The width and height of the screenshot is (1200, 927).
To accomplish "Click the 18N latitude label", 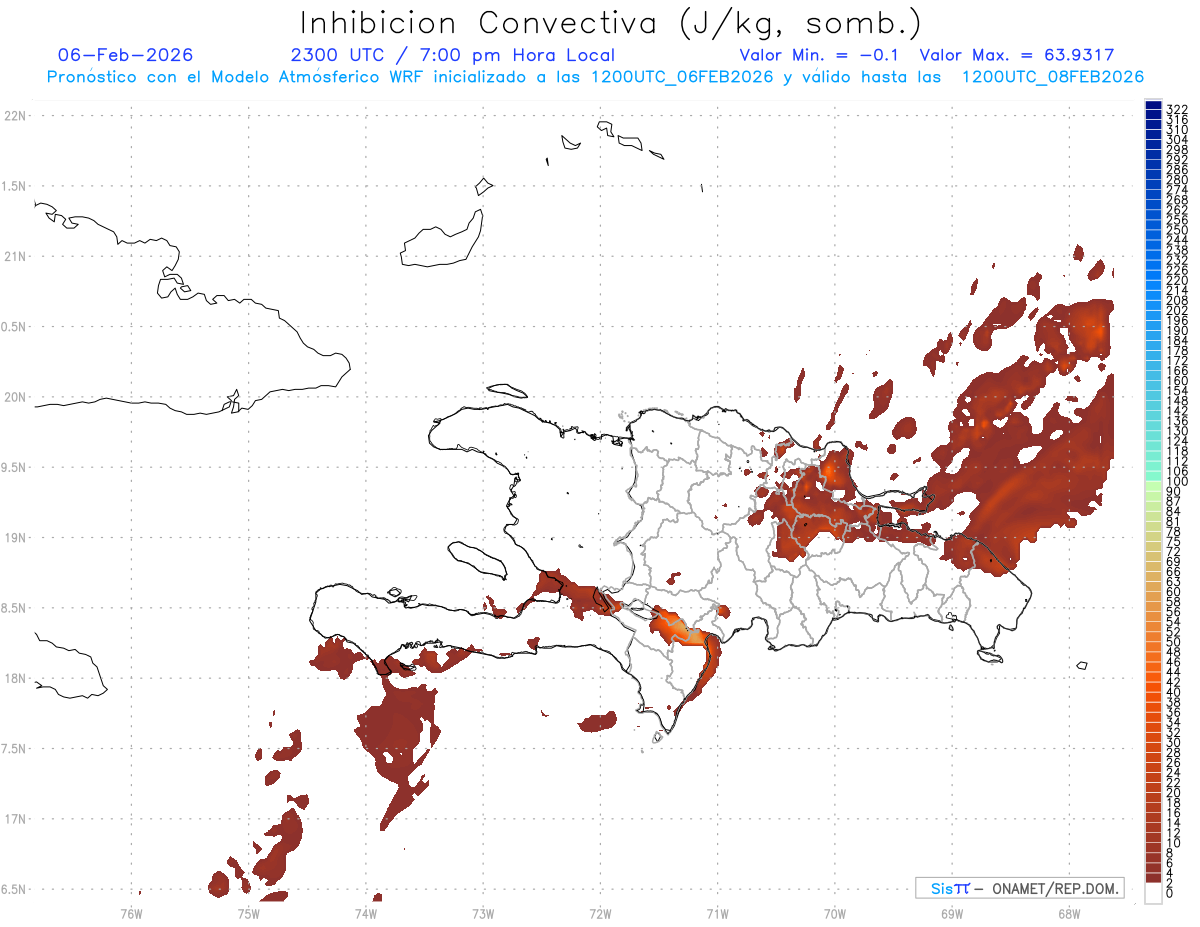I will coord(16,678).
